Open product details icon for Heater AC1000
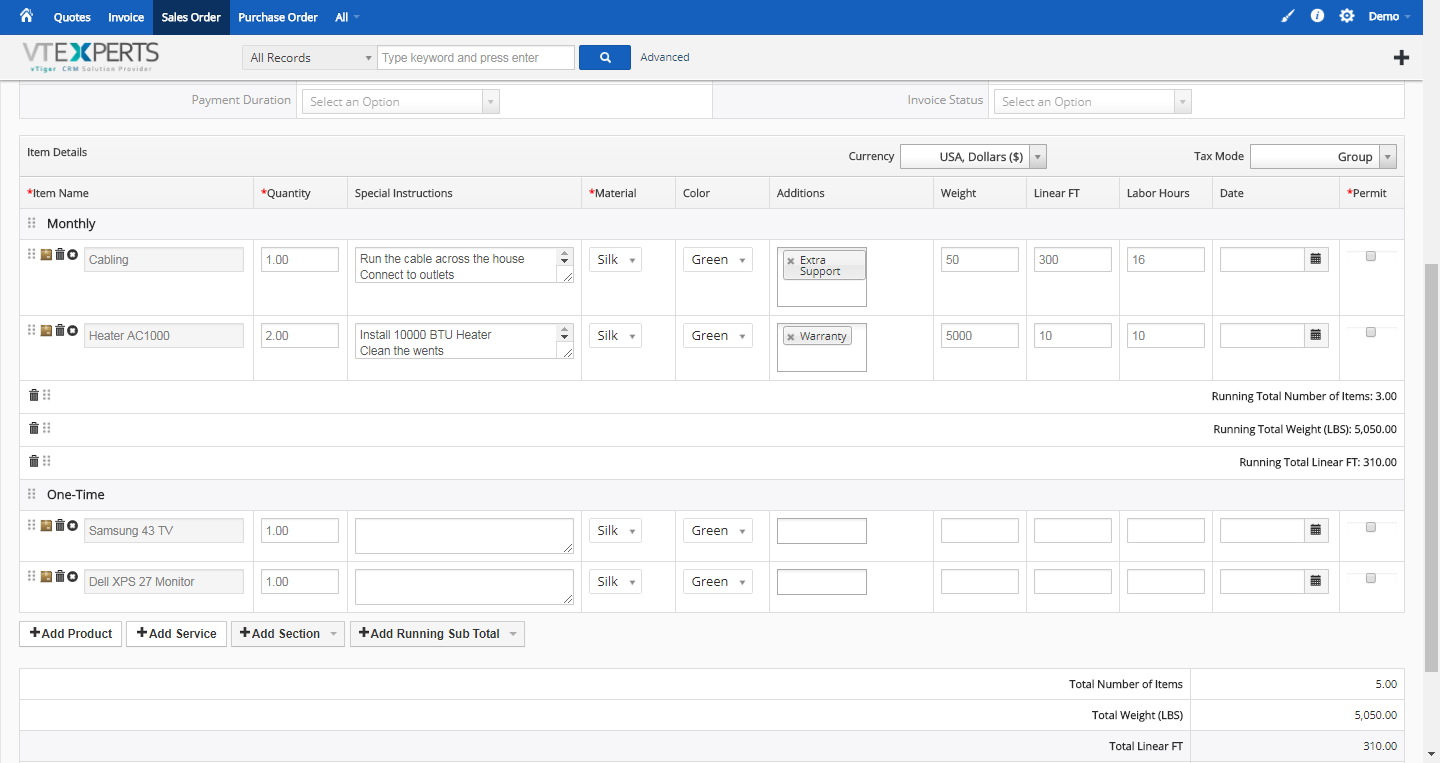Screen dimensions: 1440x763 click(x=46, y=330)
